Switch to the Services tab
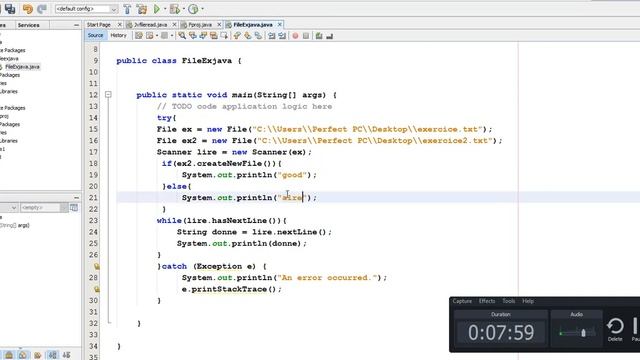 click(29, 25)
